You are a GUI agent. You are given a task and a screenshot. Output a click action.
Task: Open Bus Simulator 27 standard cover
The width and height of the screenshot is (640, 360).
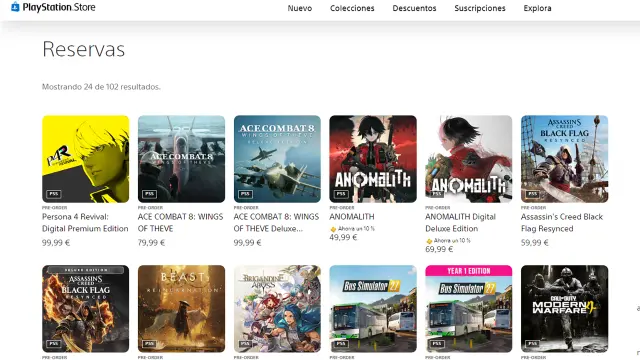(x=373, y=309)
